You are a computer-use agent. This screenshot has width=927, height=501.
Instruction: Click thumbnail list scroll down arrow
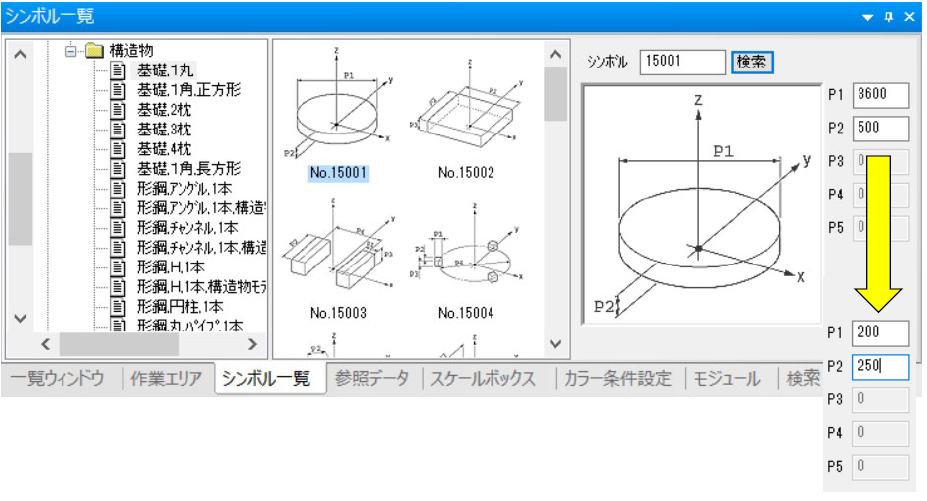point(555,344)
